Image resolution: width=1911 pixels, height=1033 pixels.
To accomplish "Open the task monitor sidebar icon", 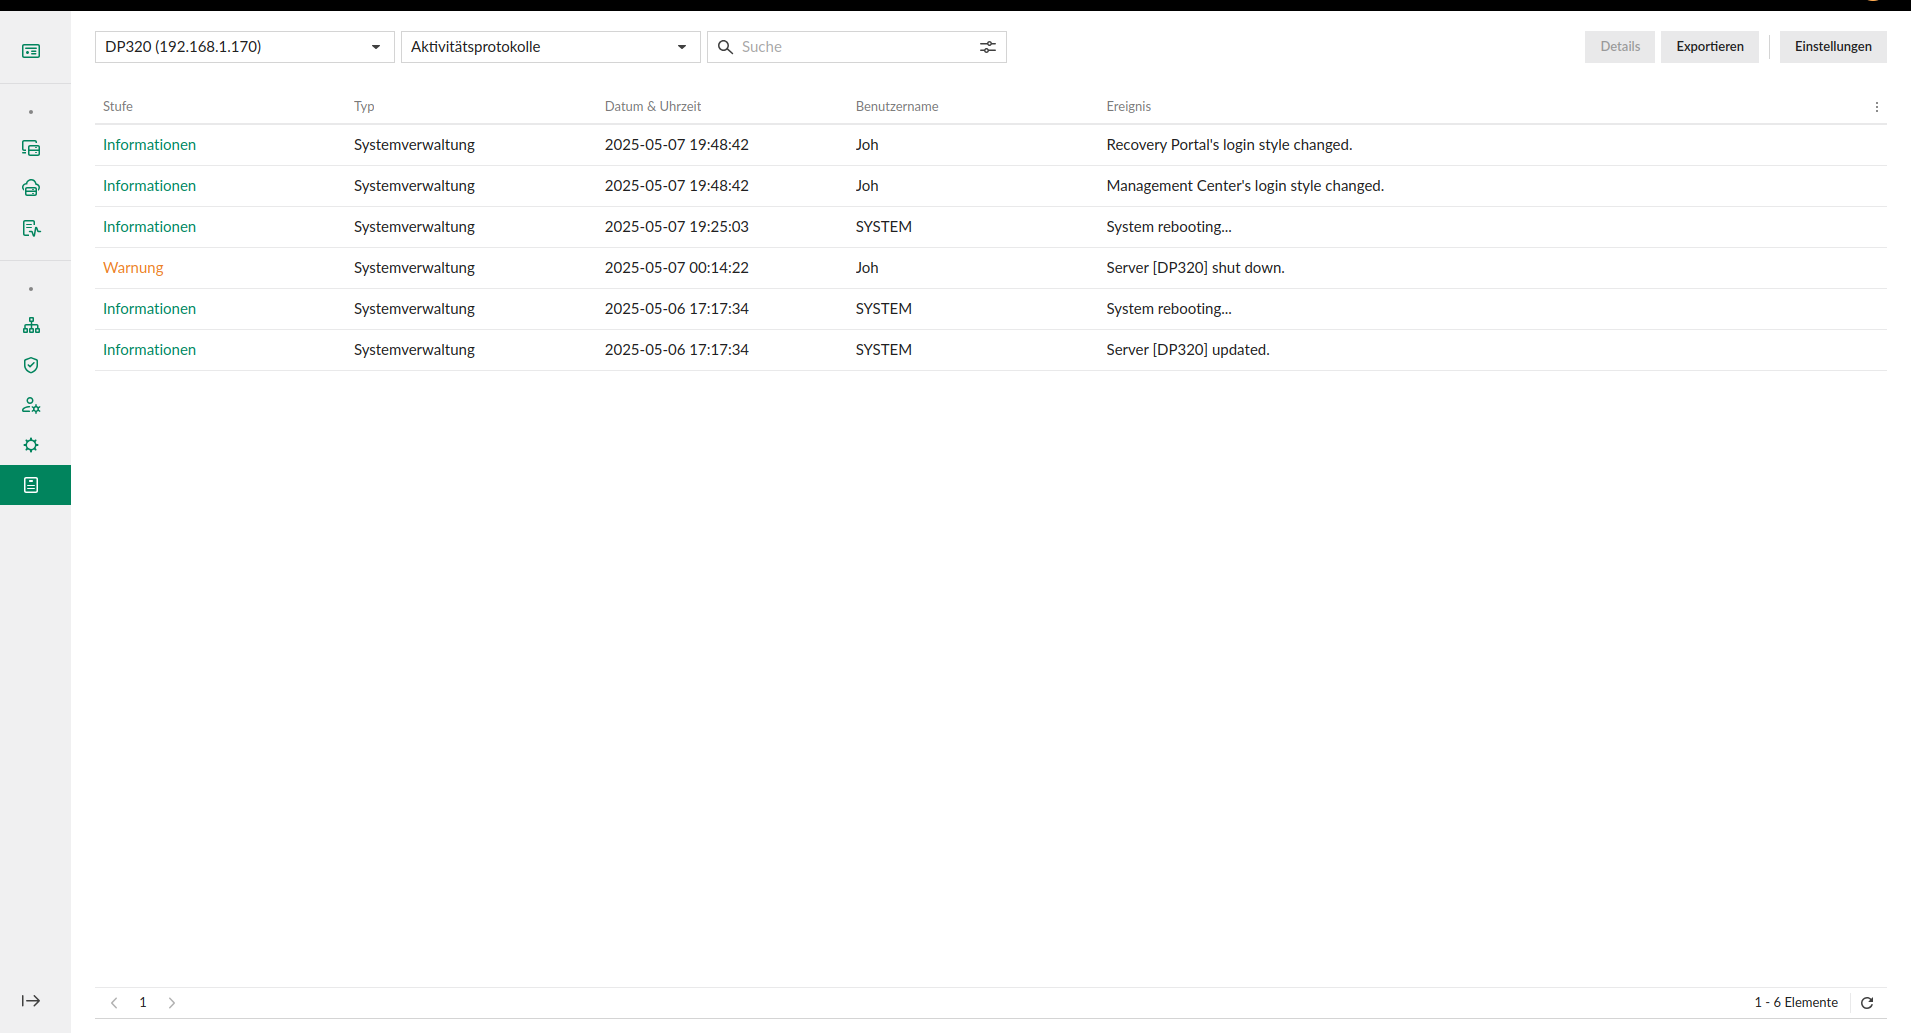I will point(31,228).
